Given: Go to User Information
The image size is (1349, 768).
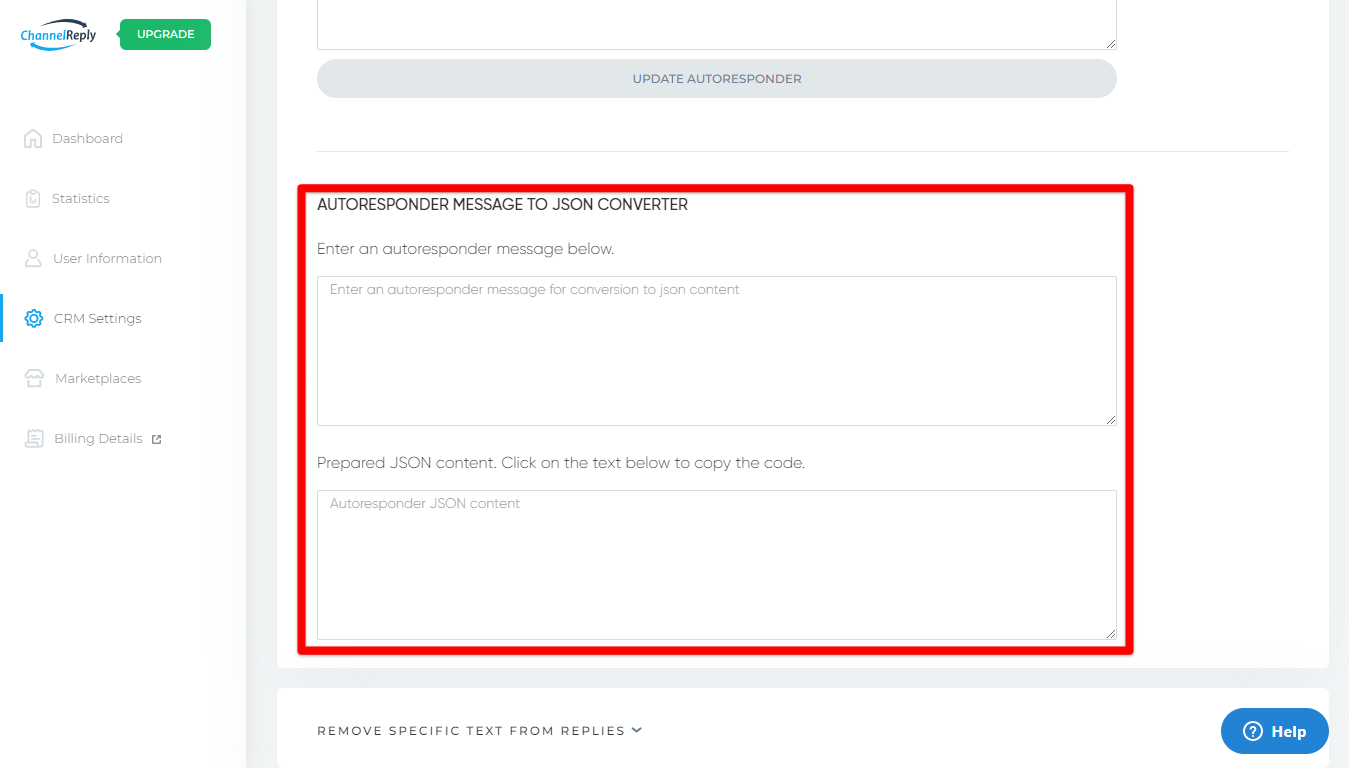Looking at the screenshot, I should pyautogui.click(x=107, y=259).
